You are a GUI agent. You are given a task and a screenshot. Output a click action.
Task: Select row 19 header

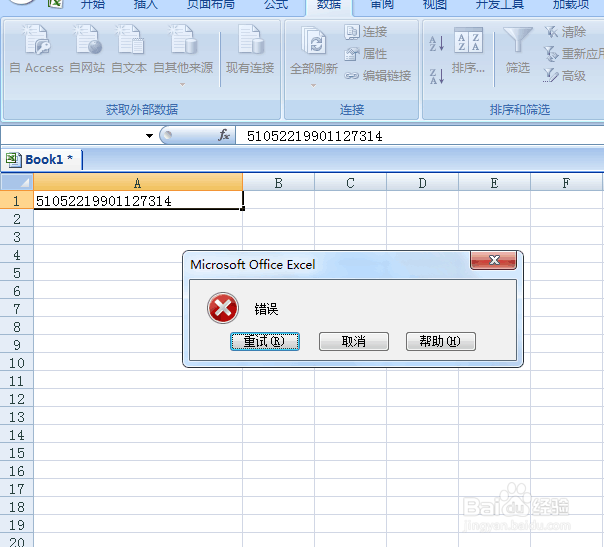tap(17, 525)
